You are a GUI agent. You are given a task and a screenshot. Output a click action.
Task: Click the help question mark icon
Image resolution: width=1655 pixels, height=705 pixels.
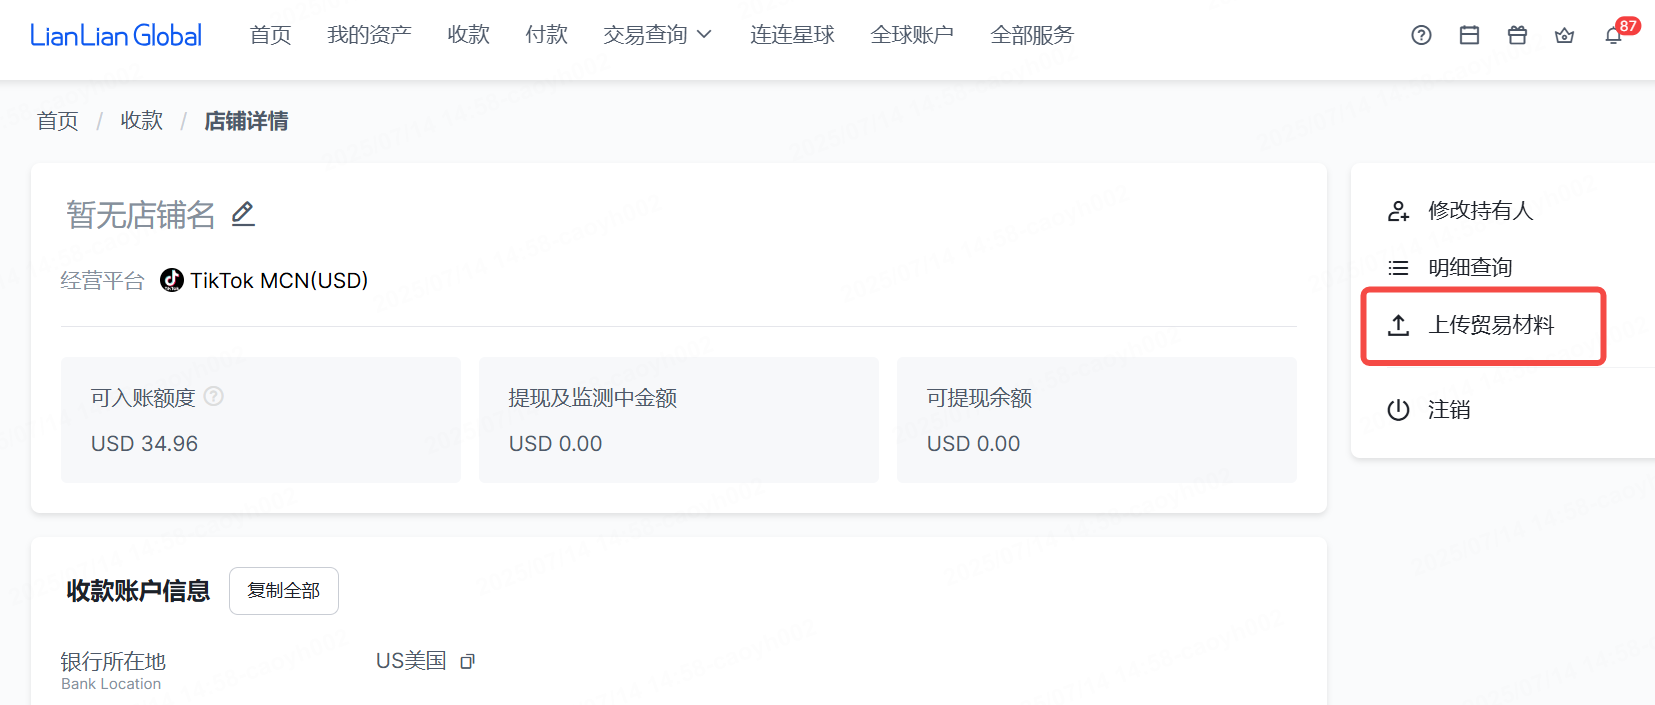1421,36
